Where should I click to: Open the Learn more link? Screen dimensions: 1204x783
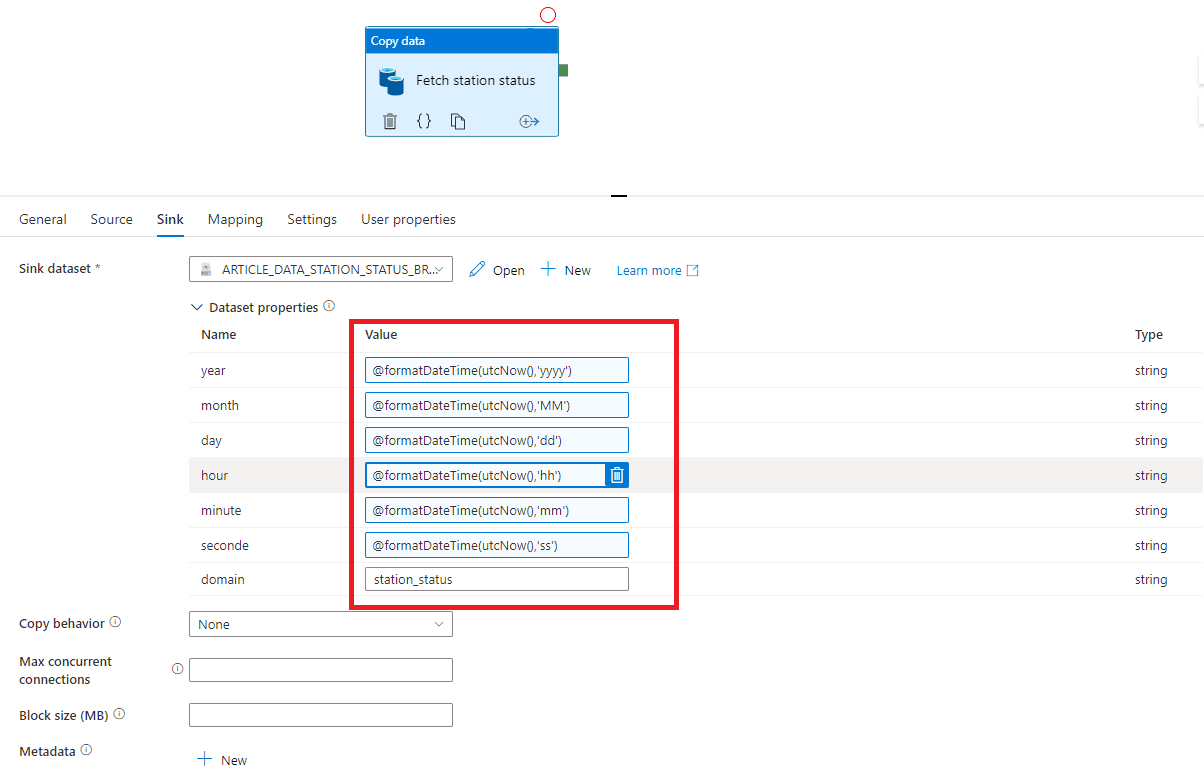pos(657,270)
